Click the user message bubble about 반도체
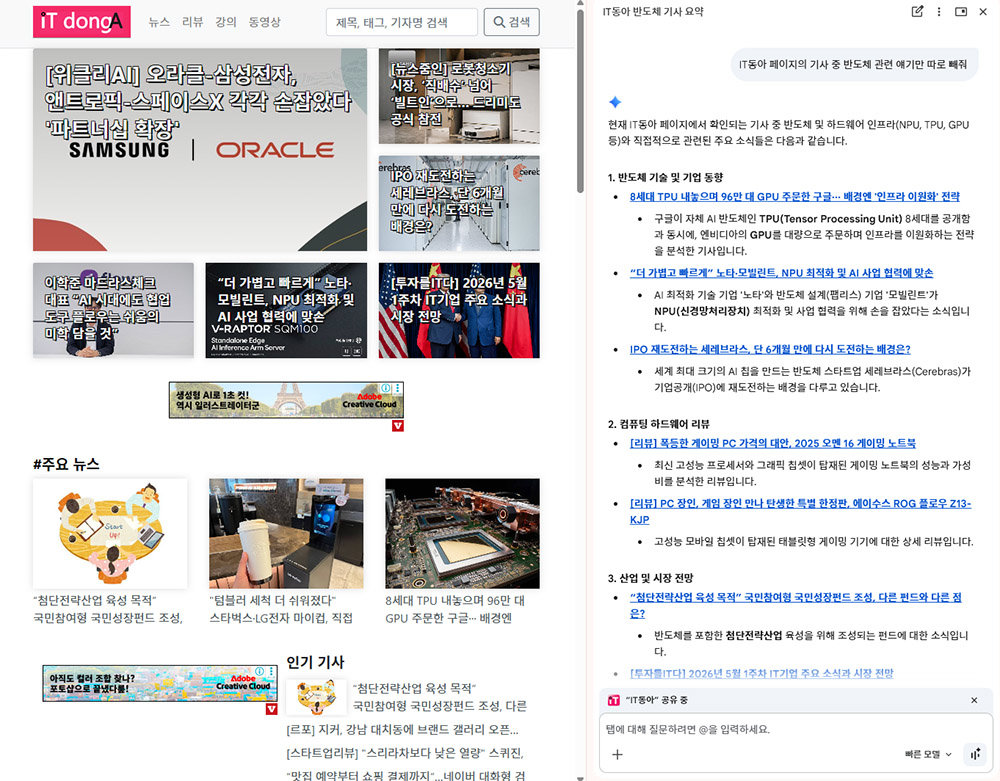1000x781 pixels. pos(854,64)
